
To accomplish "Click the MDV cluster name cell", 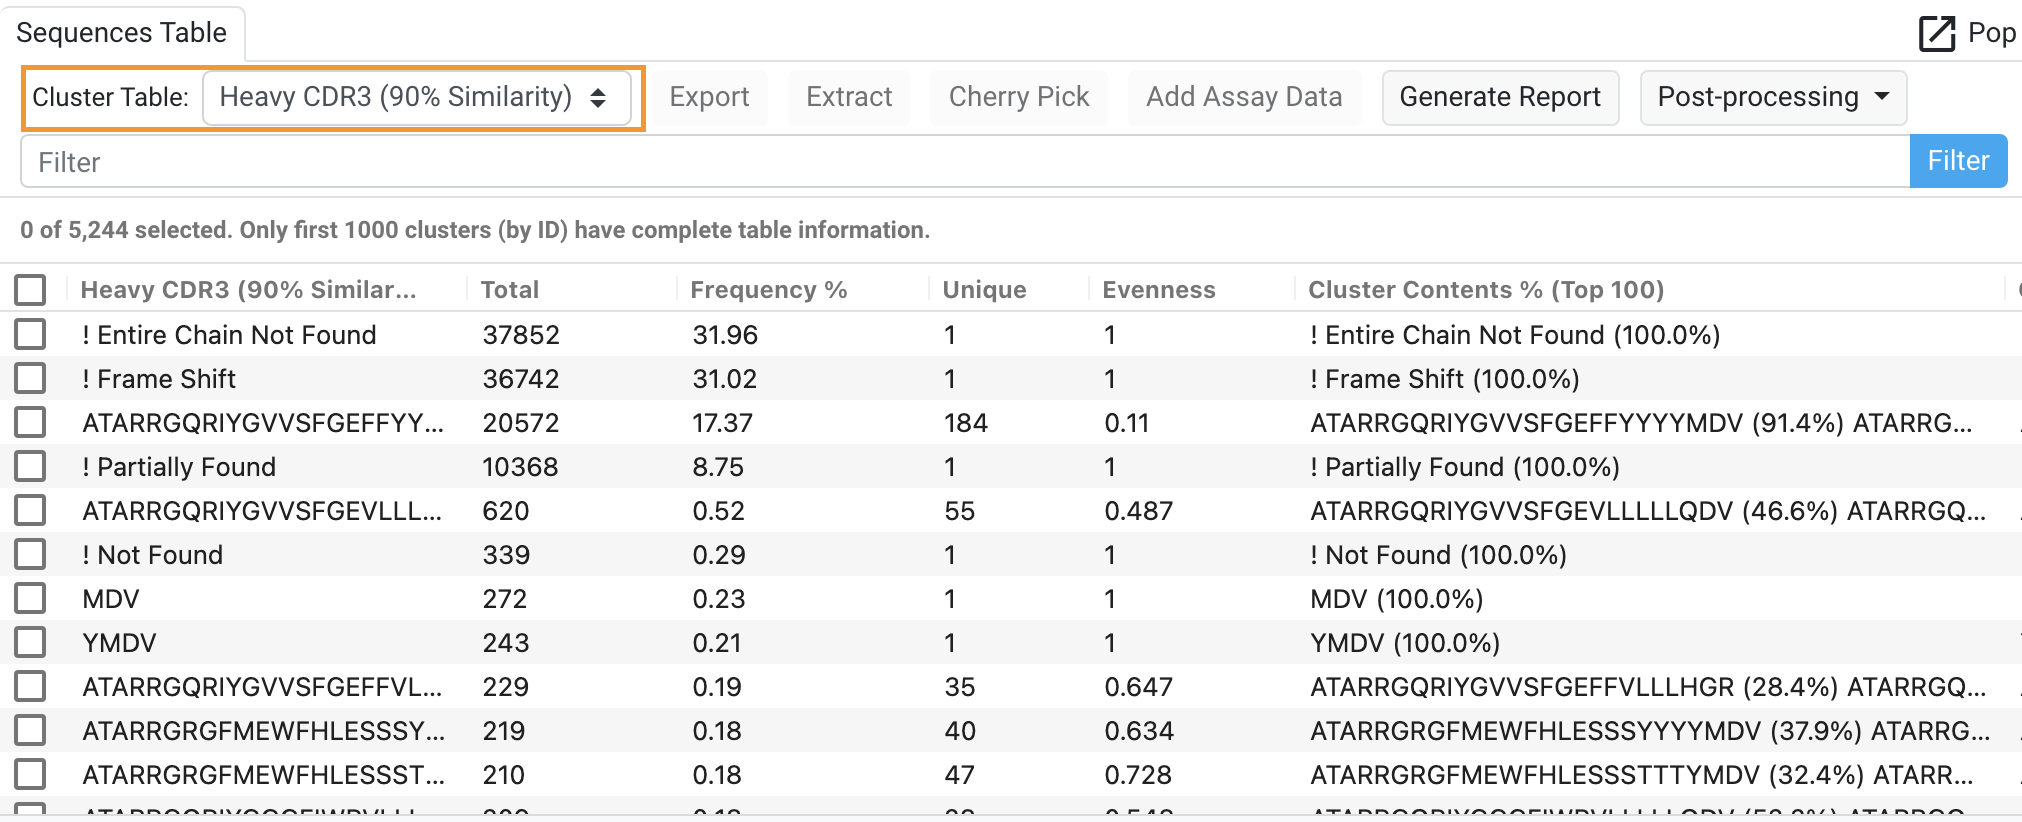I will pos(111,599).
